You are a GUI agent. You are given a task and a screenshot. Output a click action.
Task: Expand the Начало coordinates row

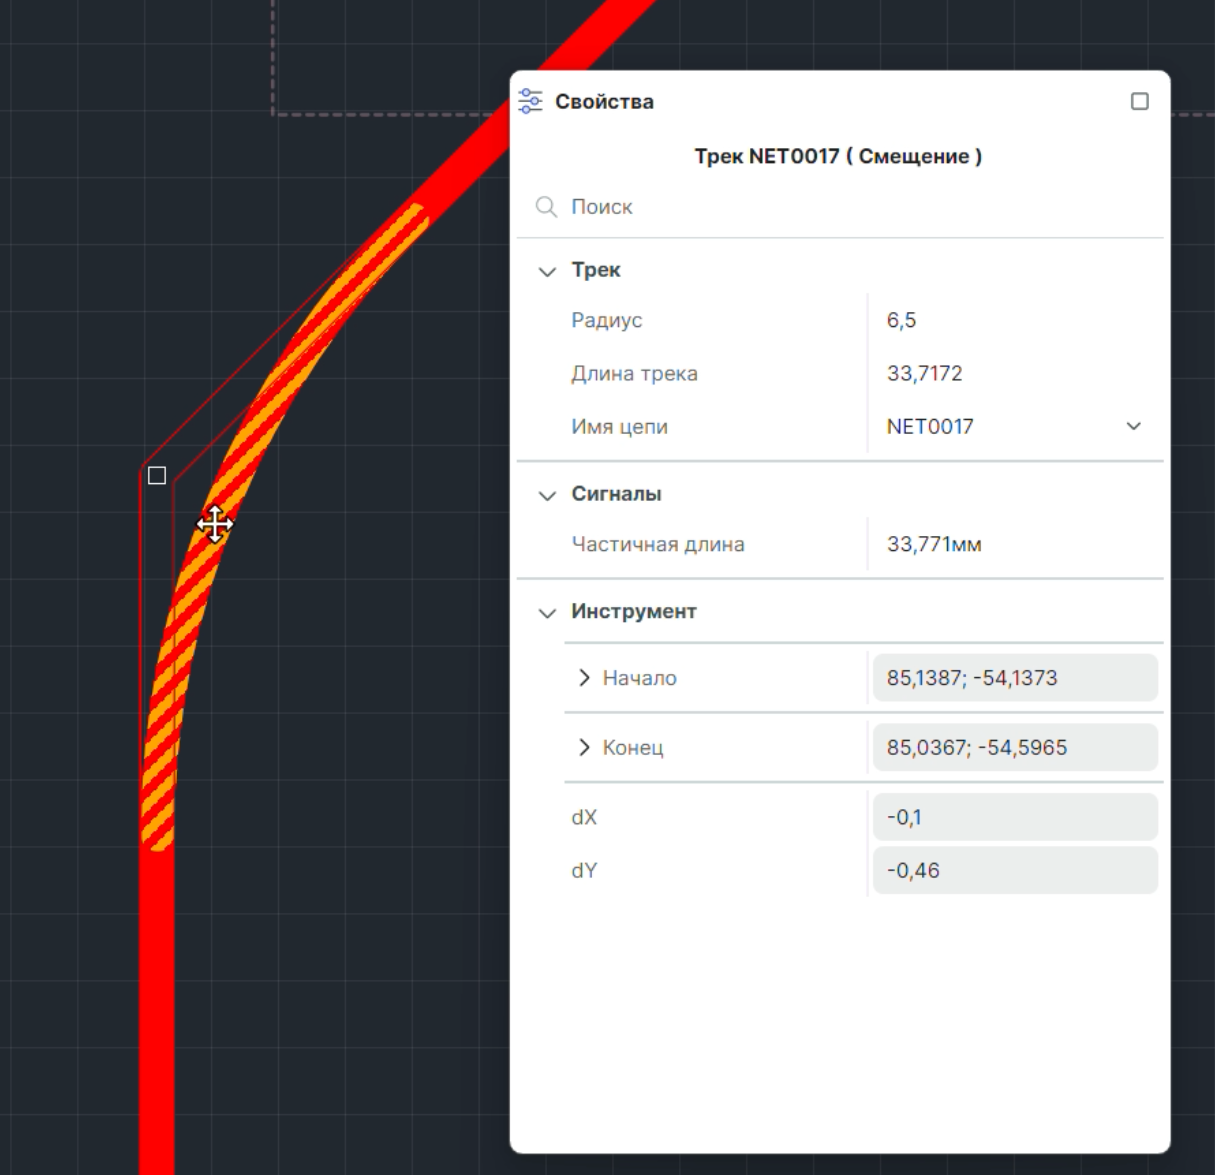click(584, 678)
